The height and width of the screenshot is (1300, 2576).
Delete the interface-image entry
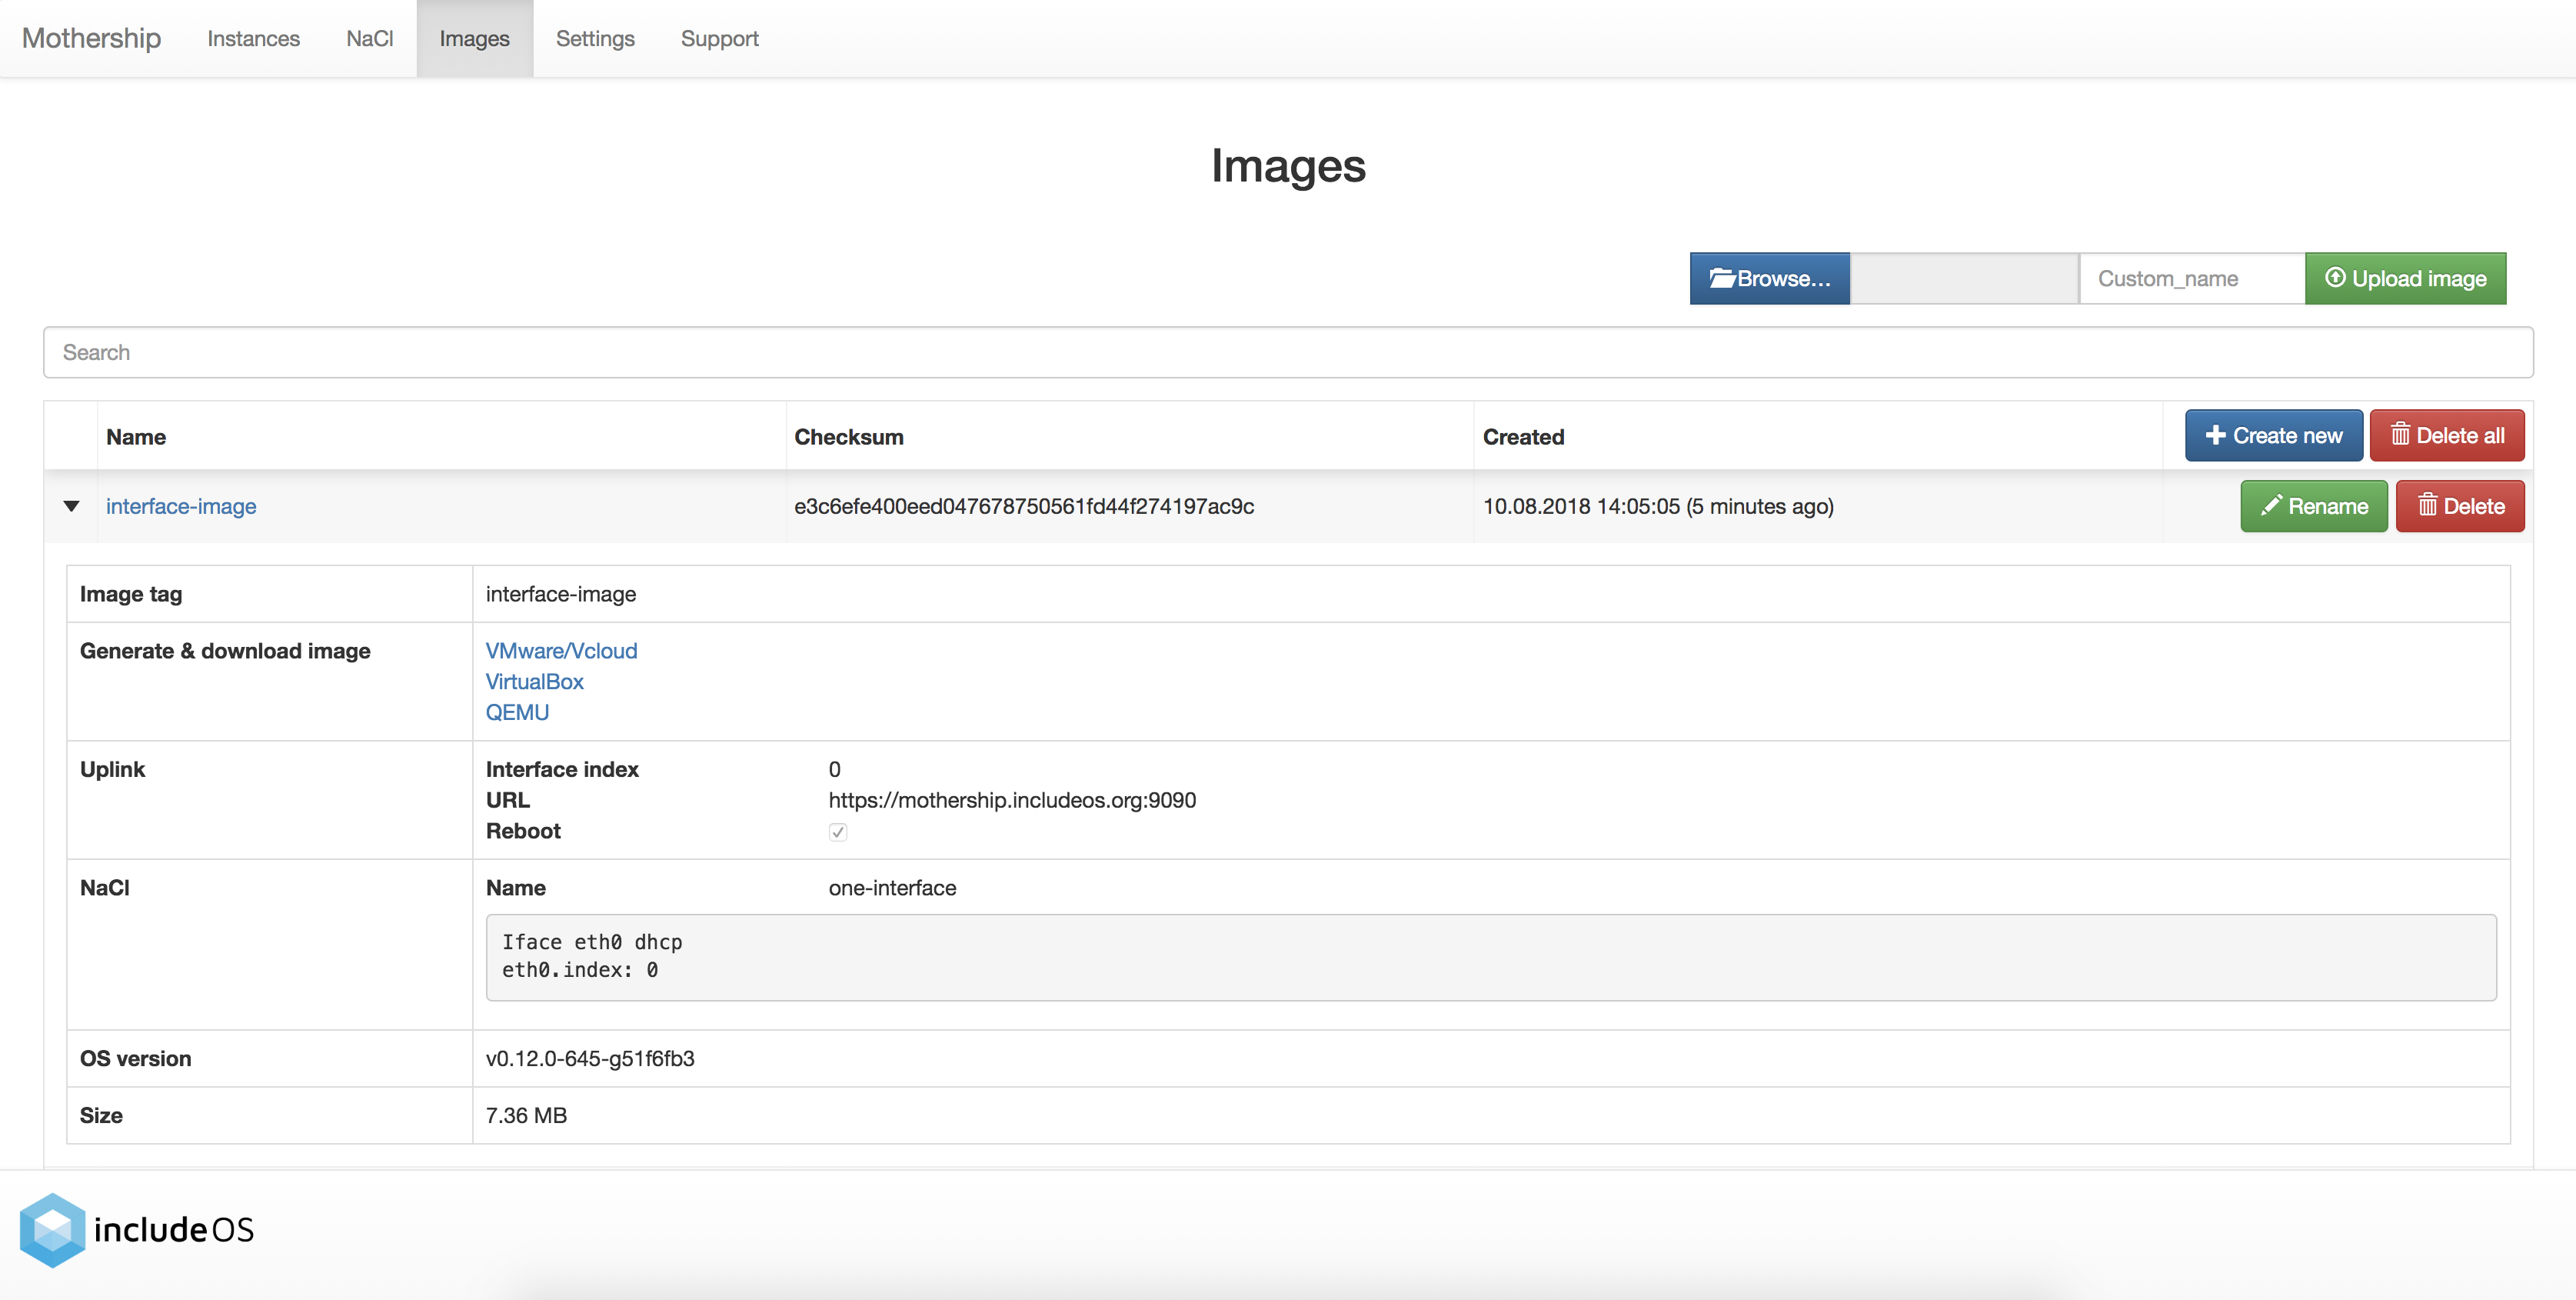click(2459, 506)
